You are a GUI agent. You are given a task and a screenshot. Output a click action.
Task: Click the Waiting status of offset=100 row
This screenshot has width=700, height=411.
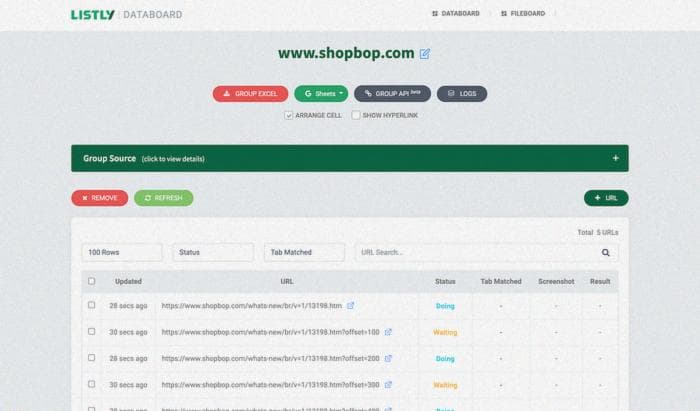point(445,332)
